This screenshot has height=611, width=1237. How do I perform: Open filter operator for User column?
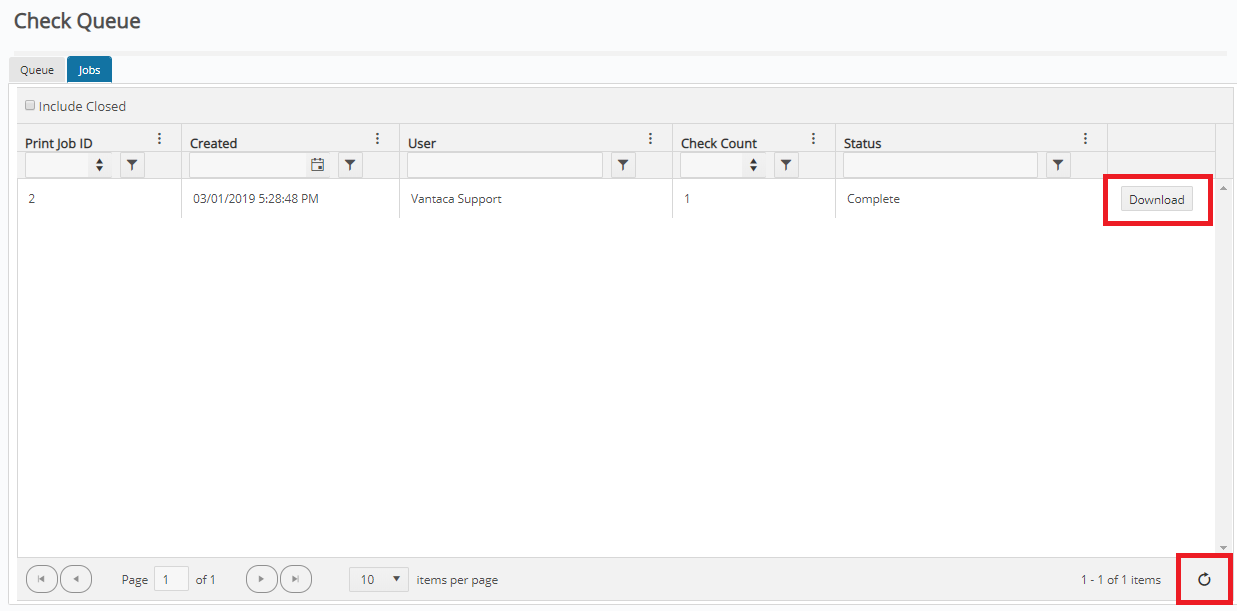pyautogui.click(x=623, y=165)
